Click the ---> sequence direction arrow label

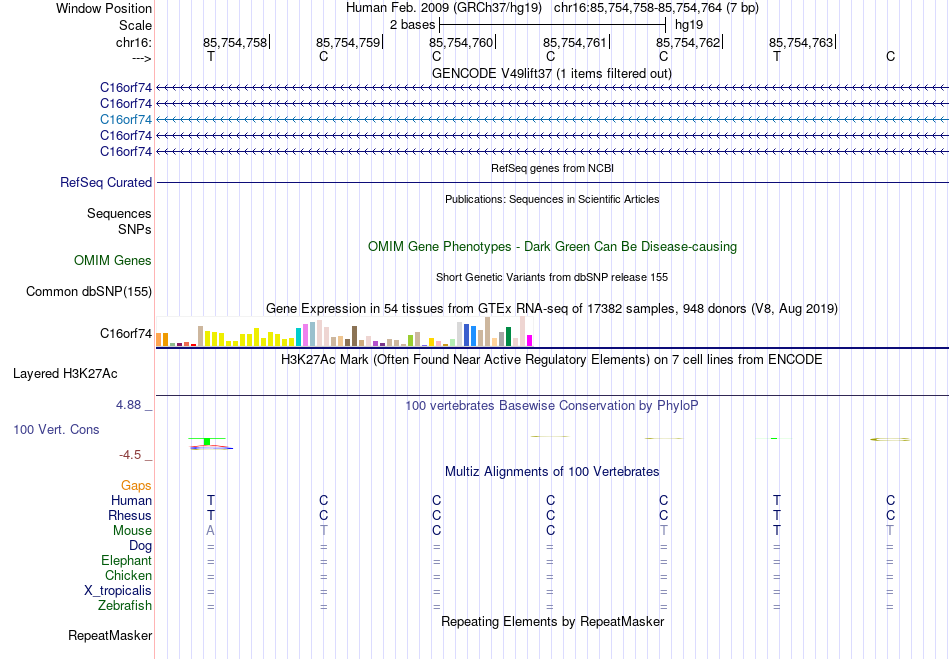tap(141, 58)
